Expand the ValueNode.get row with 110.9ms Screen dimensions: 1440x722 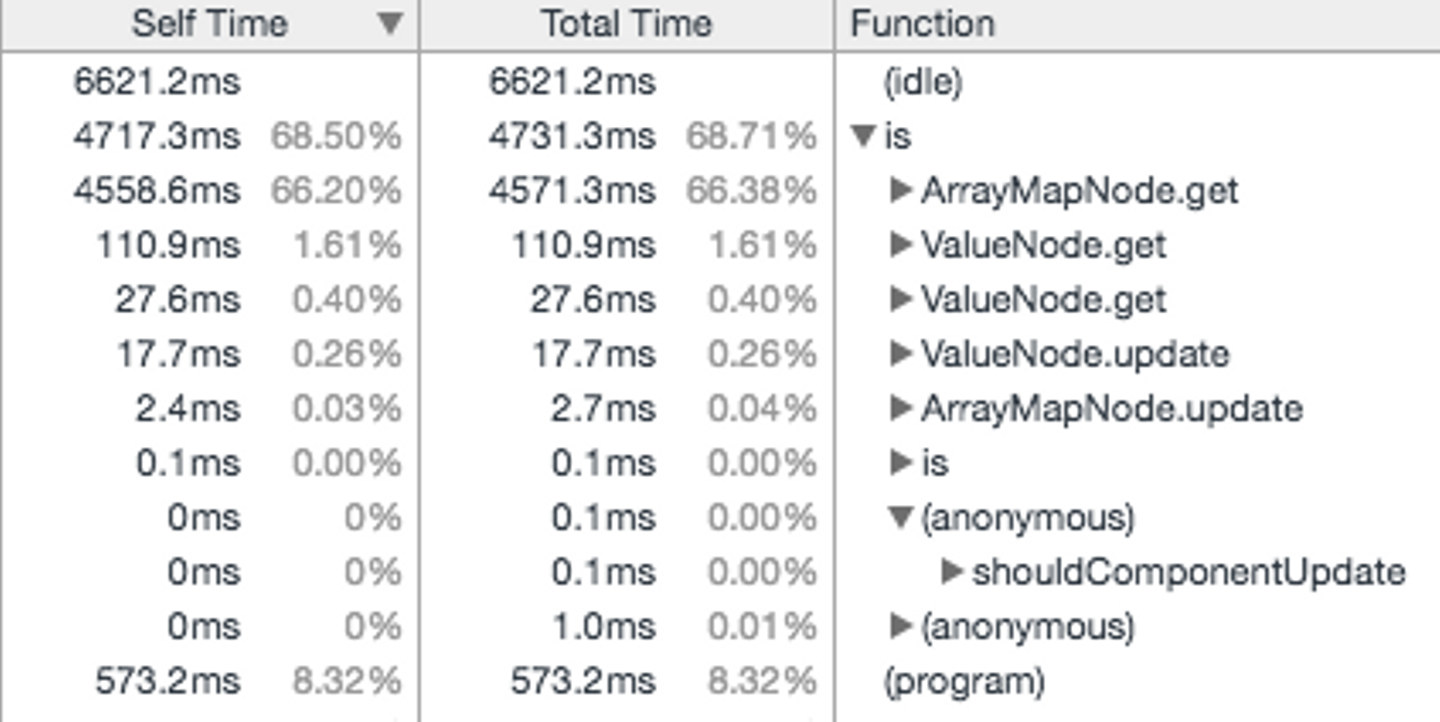901,244
